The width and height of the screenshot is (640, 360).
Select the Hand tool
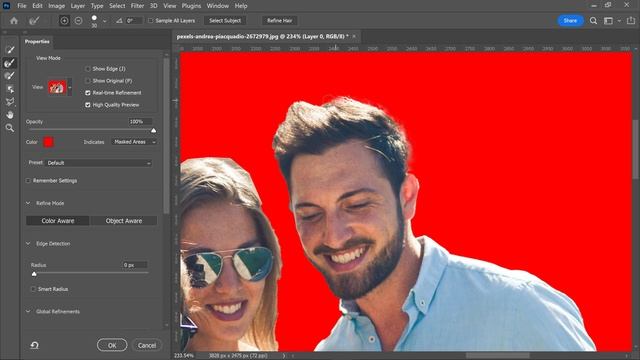point(10,115)
